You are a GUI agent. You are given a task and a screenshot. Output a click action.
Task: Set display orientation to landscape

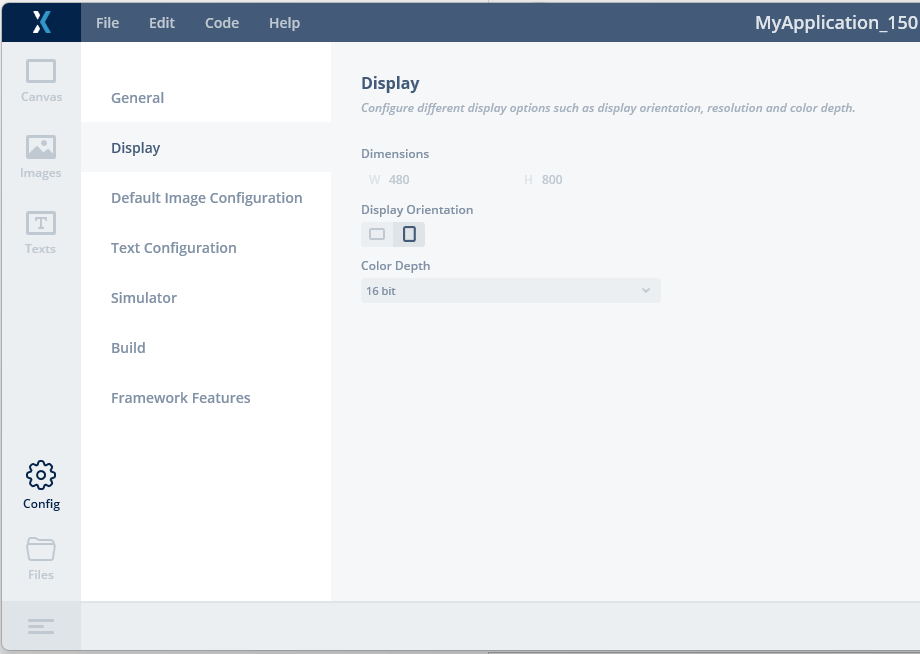pos(377,234)
